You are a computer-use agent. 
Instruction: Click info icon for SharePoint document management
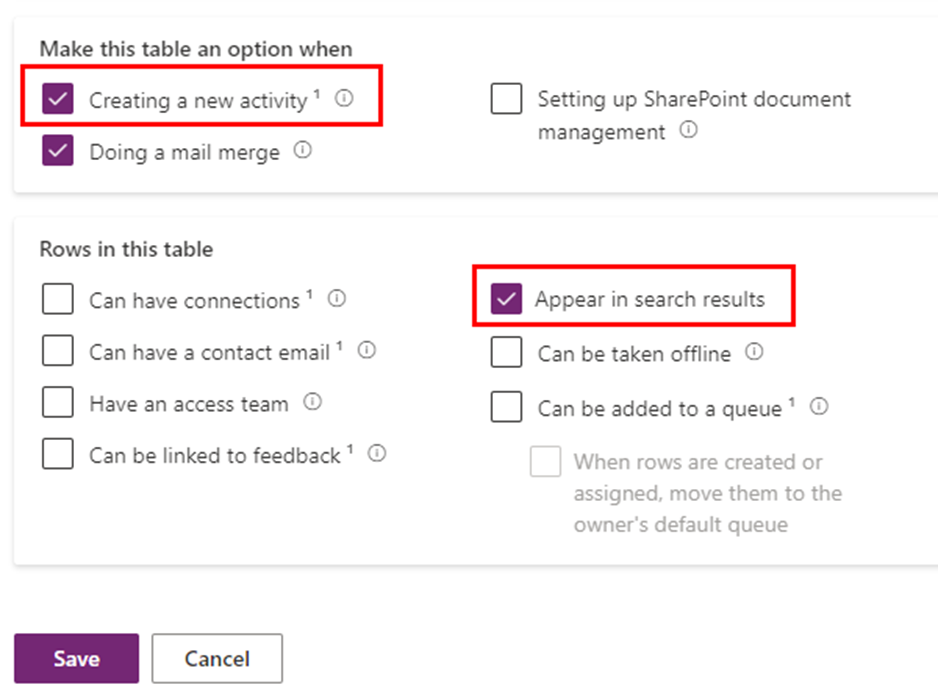pos(689,129)
